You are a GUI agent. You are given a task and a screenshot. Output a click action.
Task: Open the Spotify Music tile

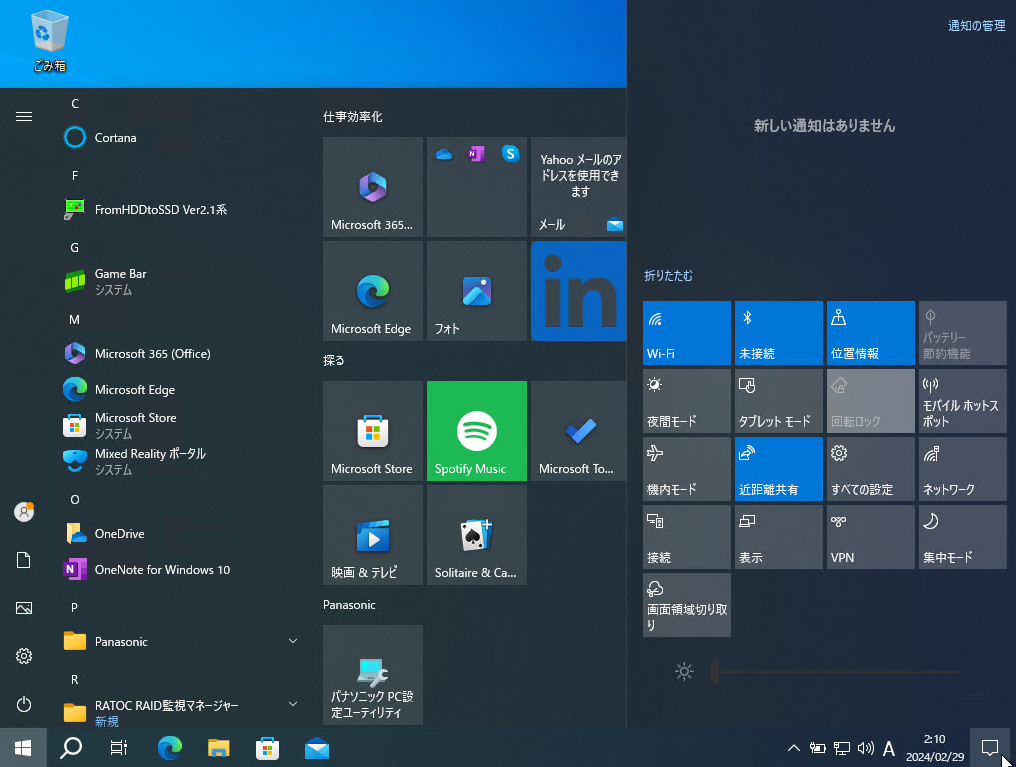pos(477,431)
